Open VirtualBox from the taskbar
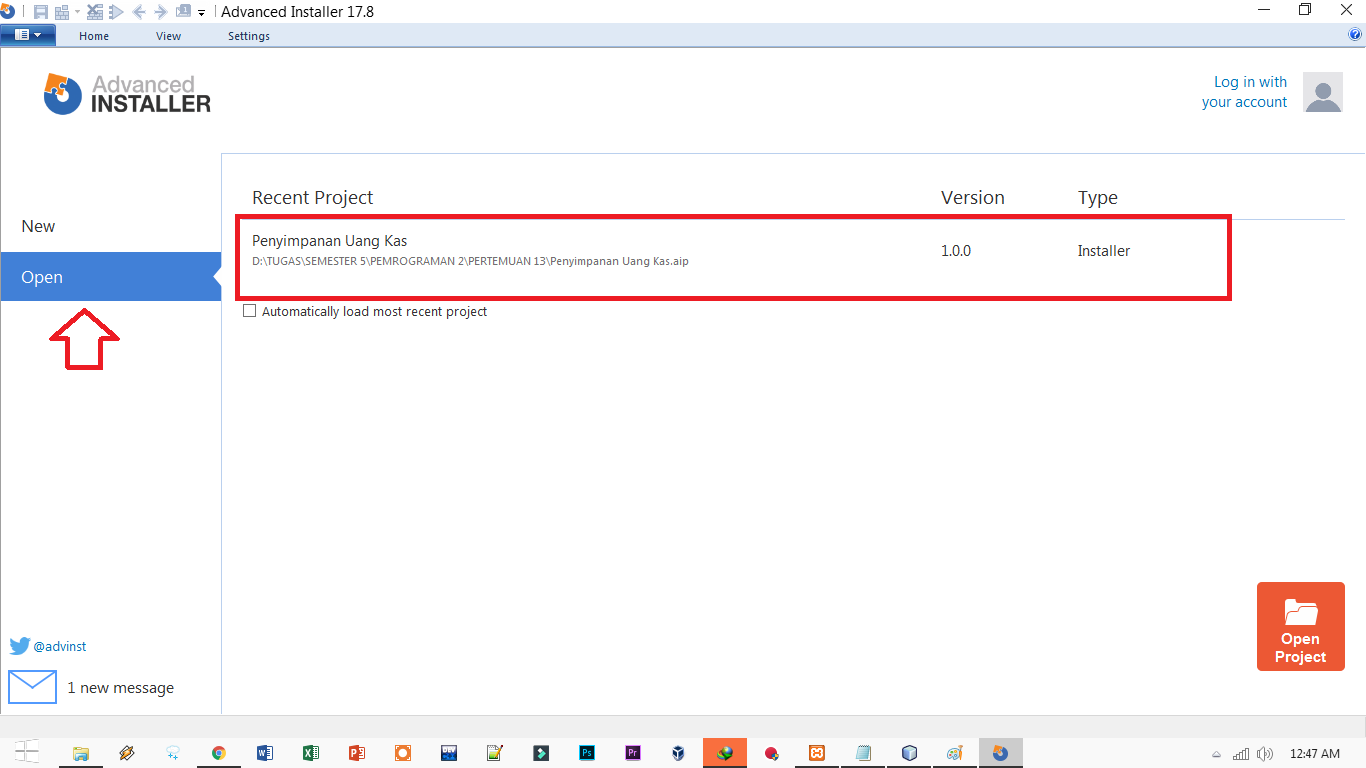The height and width of the screenshot is (768, 1366). [678, 753]
